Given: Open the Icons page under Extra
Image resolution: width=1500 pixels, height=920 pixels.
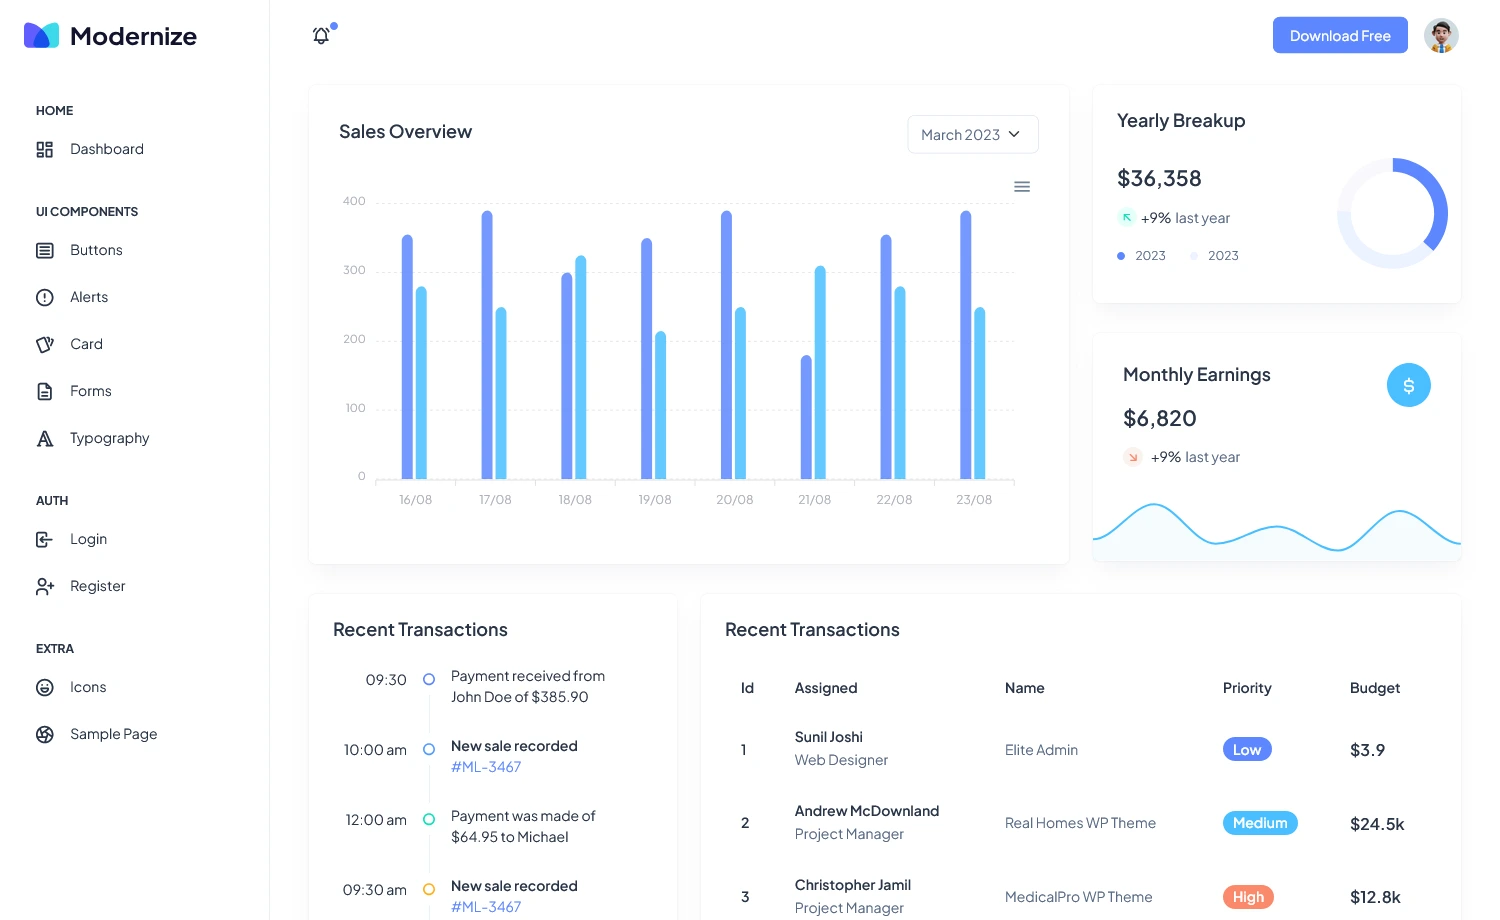Looking at the screenshot, I should point(88,687).
